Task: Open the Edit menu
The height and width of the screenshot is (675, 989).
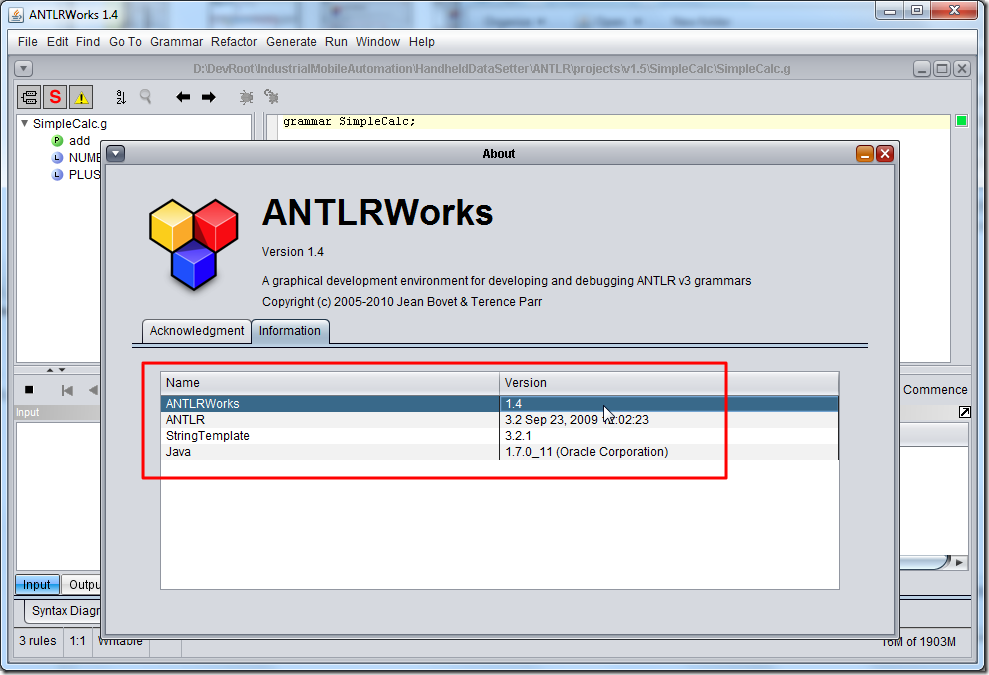Action: click(x=57, y=42)
